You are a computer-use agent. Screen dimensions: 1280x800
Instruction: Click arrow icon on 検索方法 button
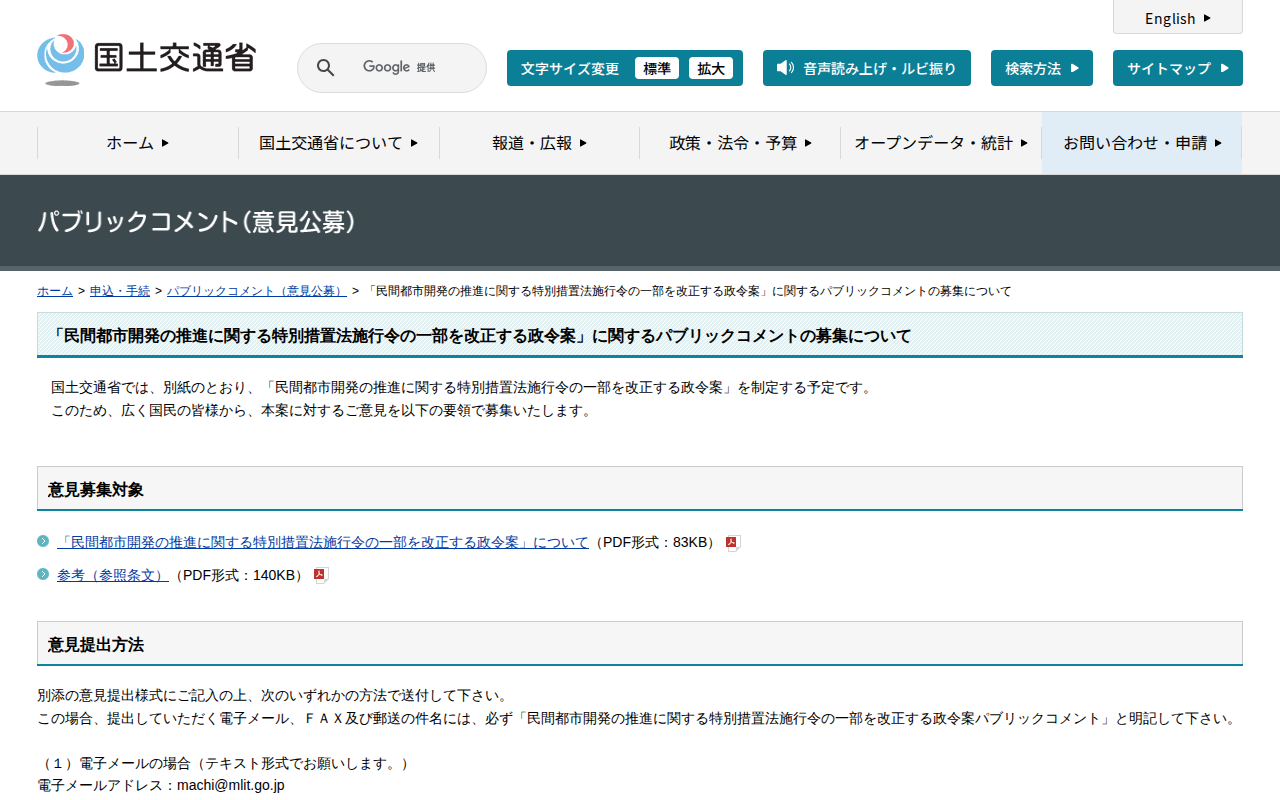1075,68
